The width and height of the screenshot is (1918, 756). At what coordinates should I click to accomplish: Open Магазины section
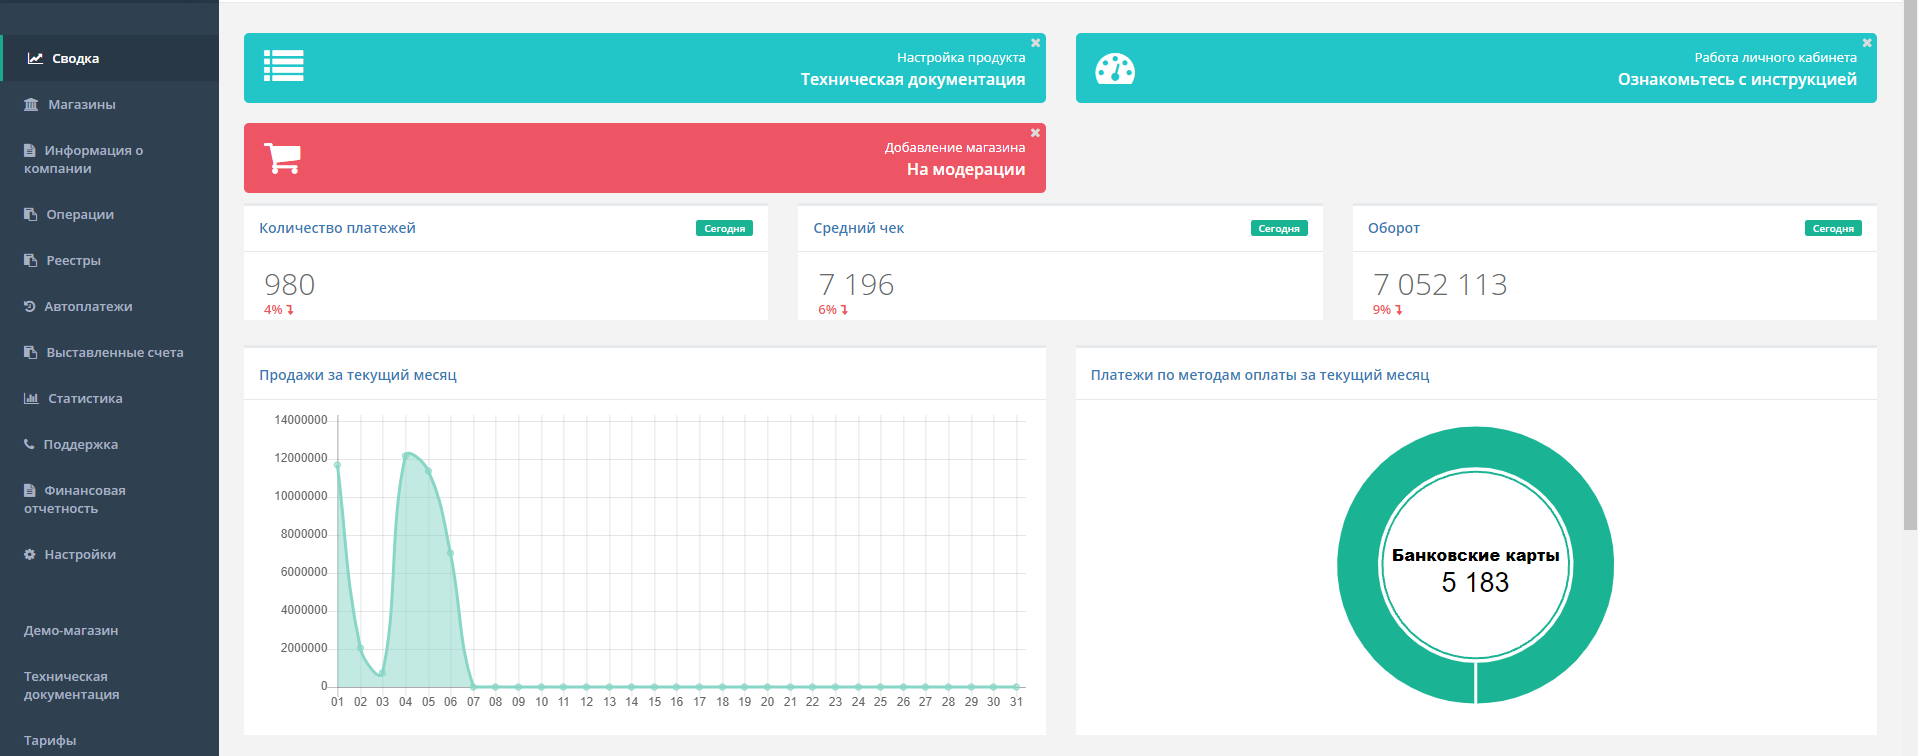click(x=109, y=104)
